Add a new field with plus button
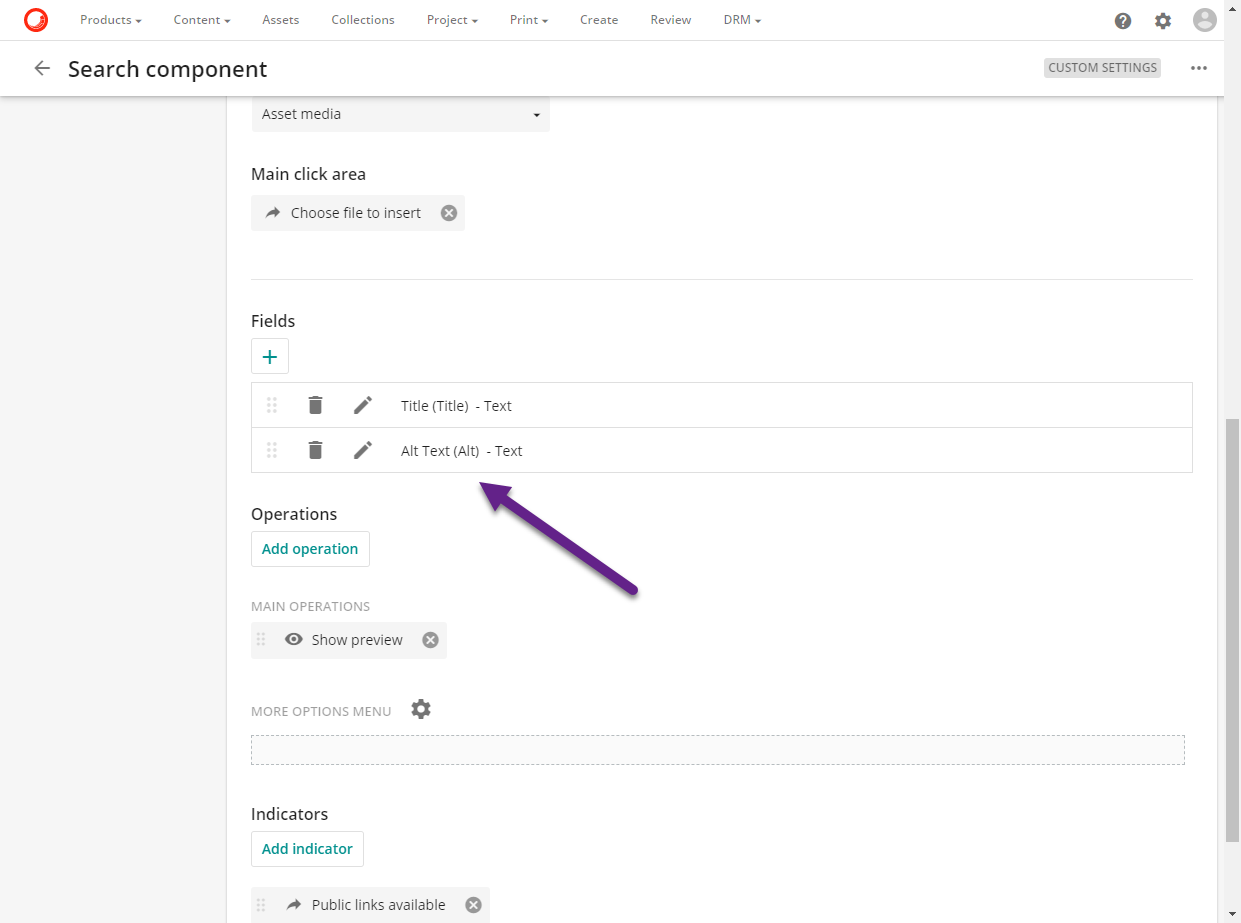1241x923 pixels. 270,356
